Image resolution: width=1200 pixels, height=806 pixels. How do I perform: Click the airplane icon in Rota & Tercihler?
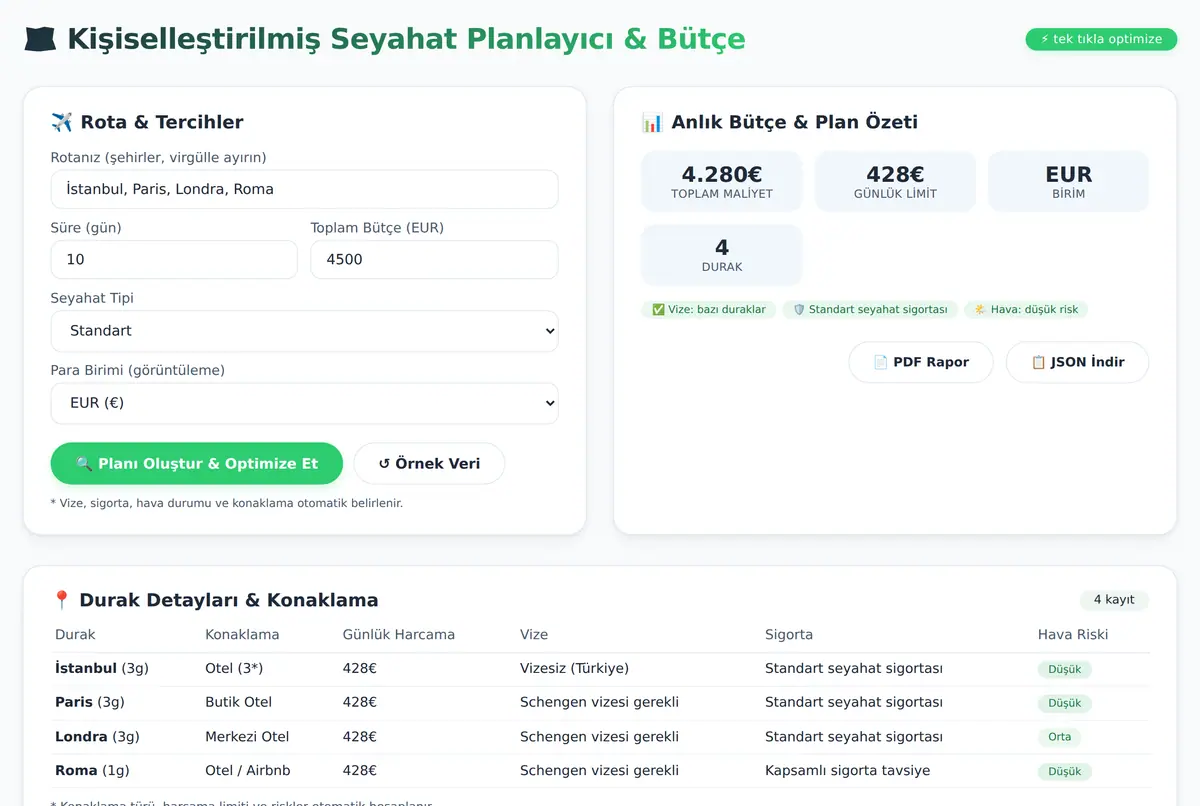click(62, 122)
